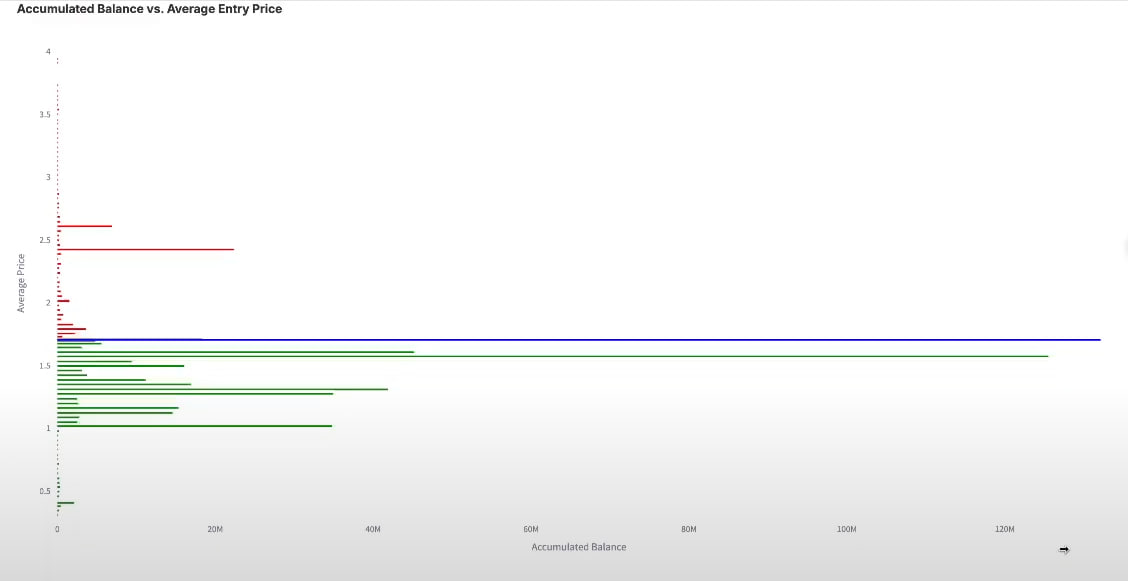Click the 3 label on the y-axis
The width and height of the screenshot is (1128, 581).
click(x=47, y=177)
